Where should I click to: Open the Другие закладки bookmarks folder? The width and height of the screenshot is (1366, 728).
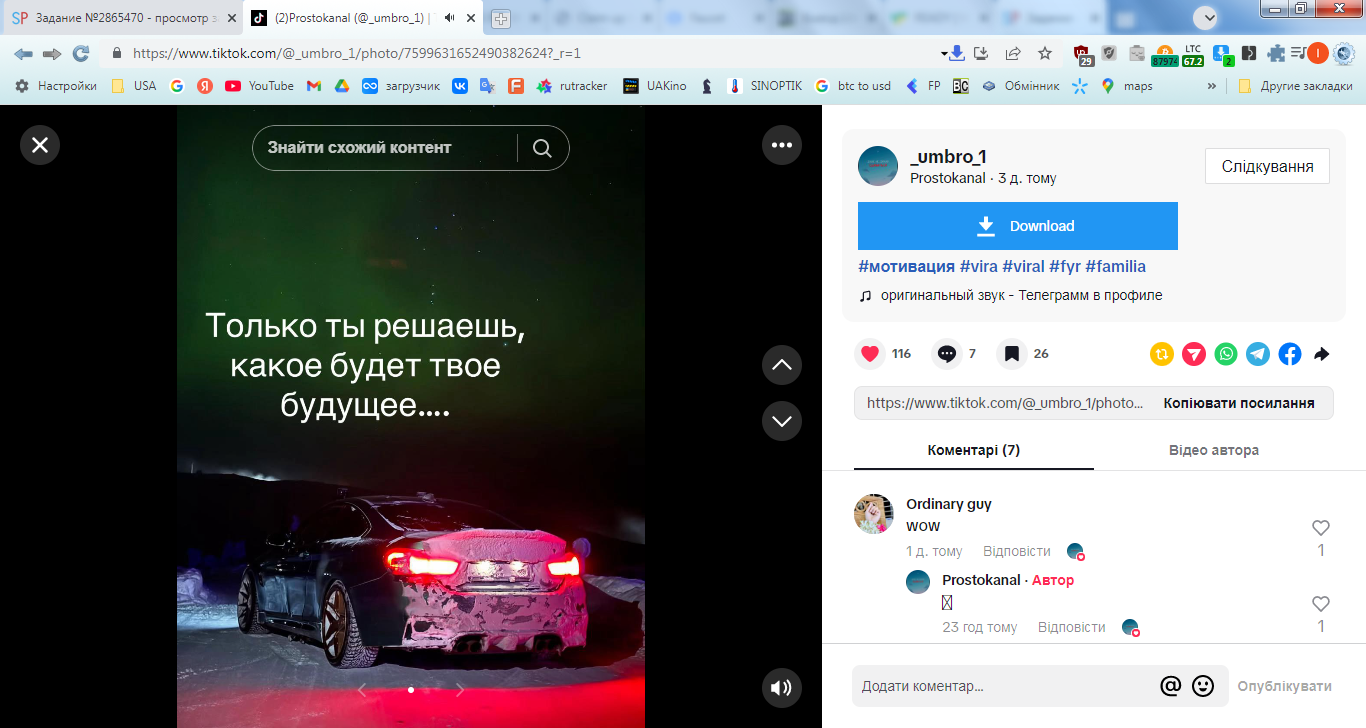pyautogui.click(x=1295, y=86)
